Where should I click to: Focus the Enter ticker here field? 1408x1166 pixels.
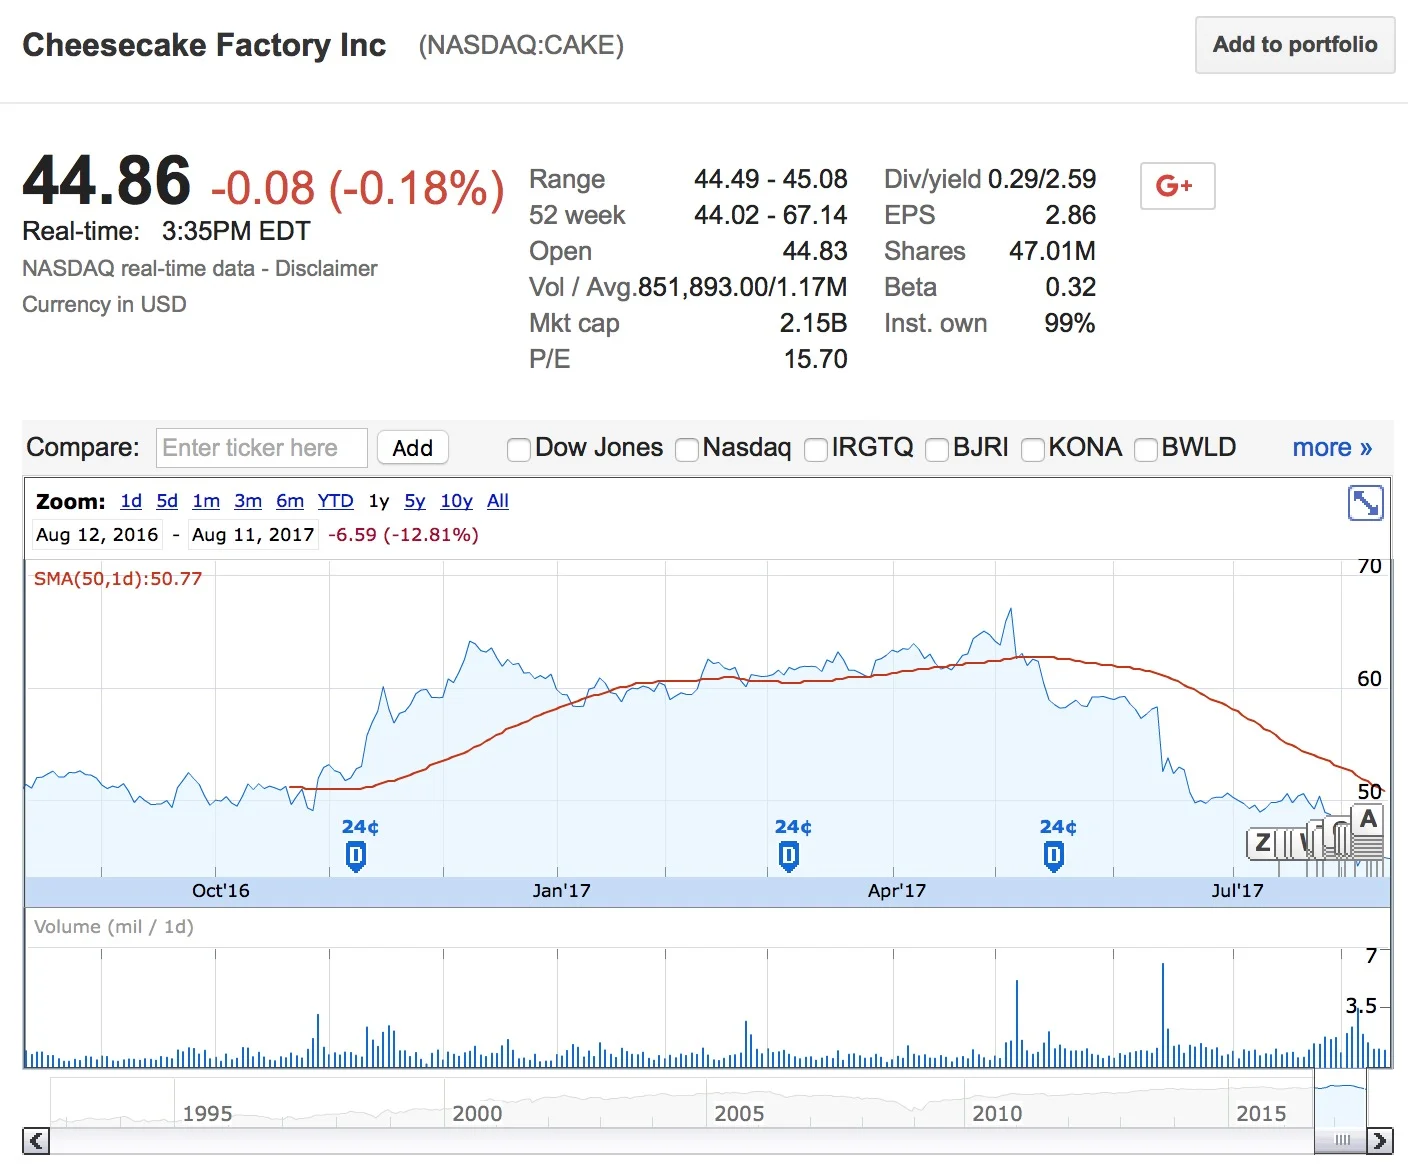pyautogui.click(x=262, y=448)
